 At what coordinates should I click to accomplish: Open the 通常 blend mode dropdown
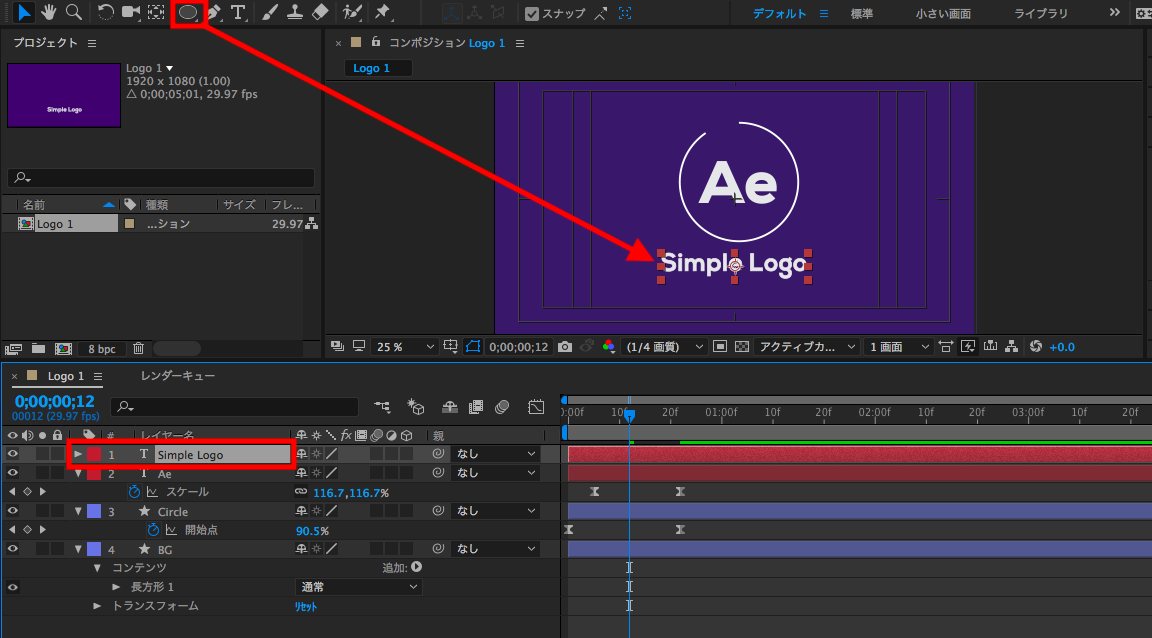pyautogui.click(x=359, y=587)
